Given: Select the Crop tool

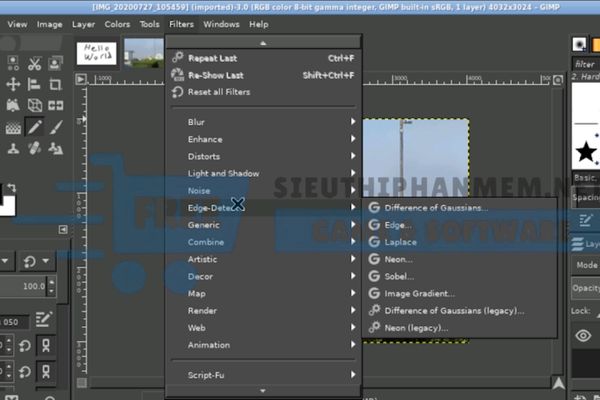Looking at the screenshot, I should click(55, 84).
